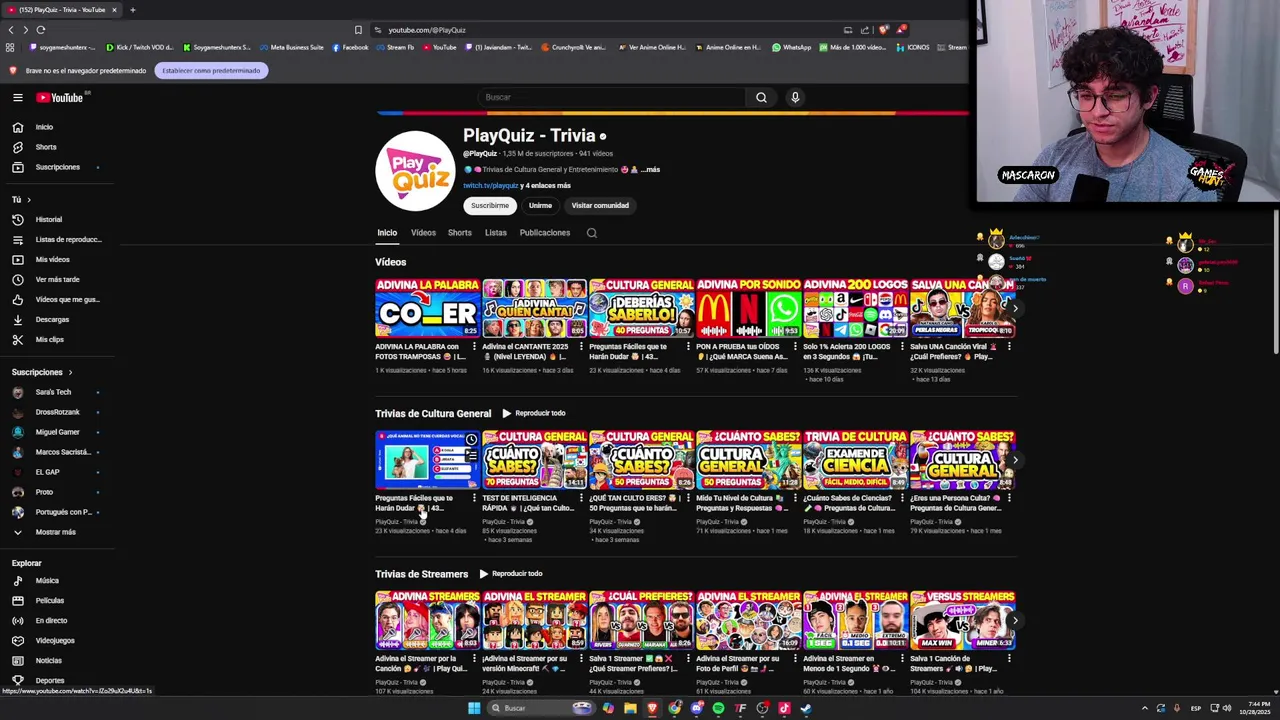1280x720 pixels.
Task: Click the browser address bar
Action: click(610, 30)
